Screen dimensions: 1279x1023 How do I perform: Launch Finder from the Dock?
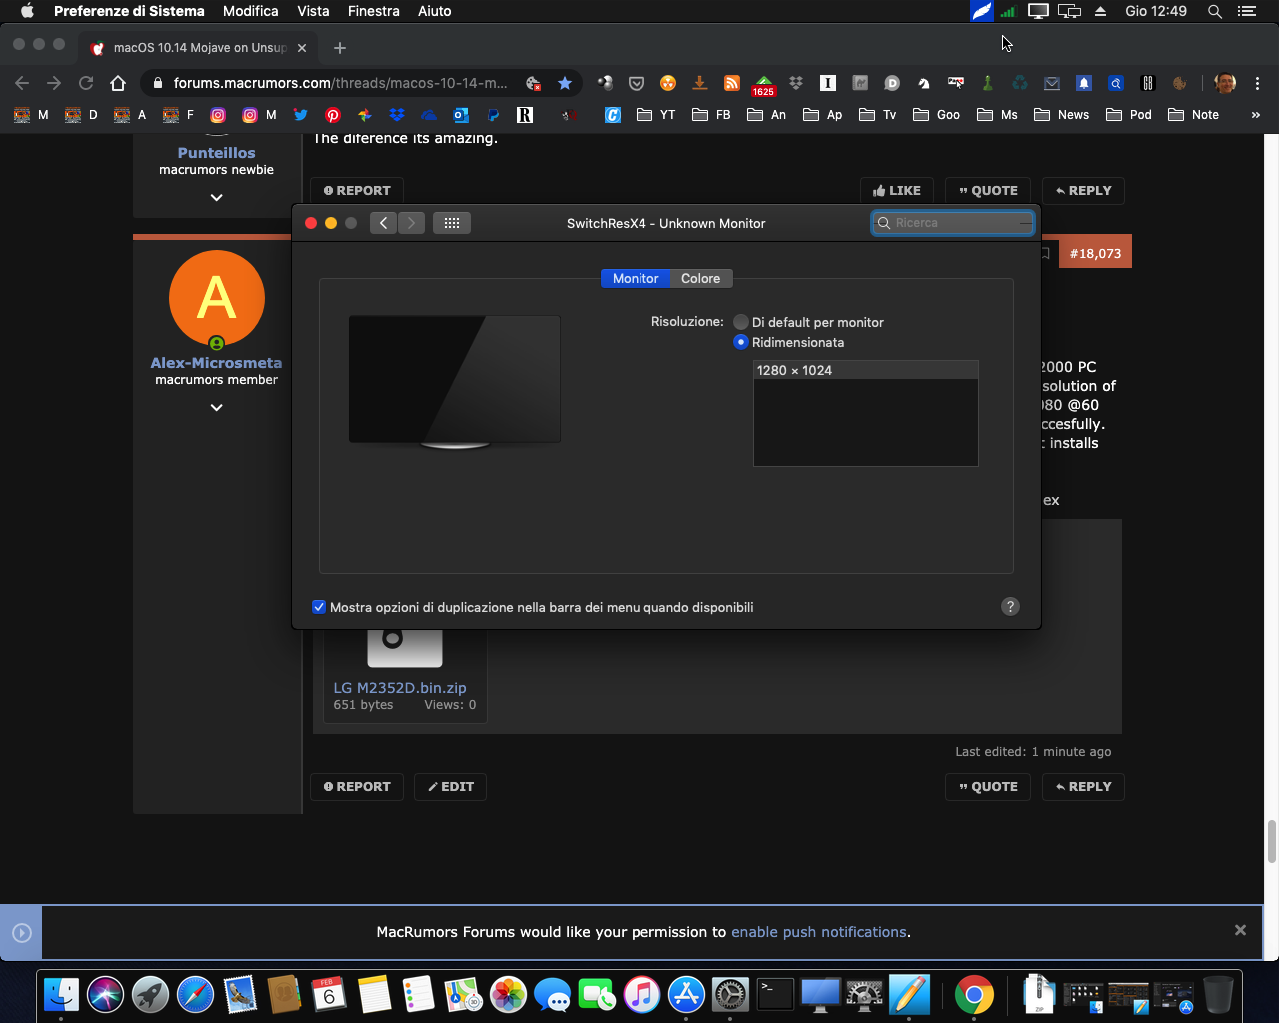click(61, 994)
